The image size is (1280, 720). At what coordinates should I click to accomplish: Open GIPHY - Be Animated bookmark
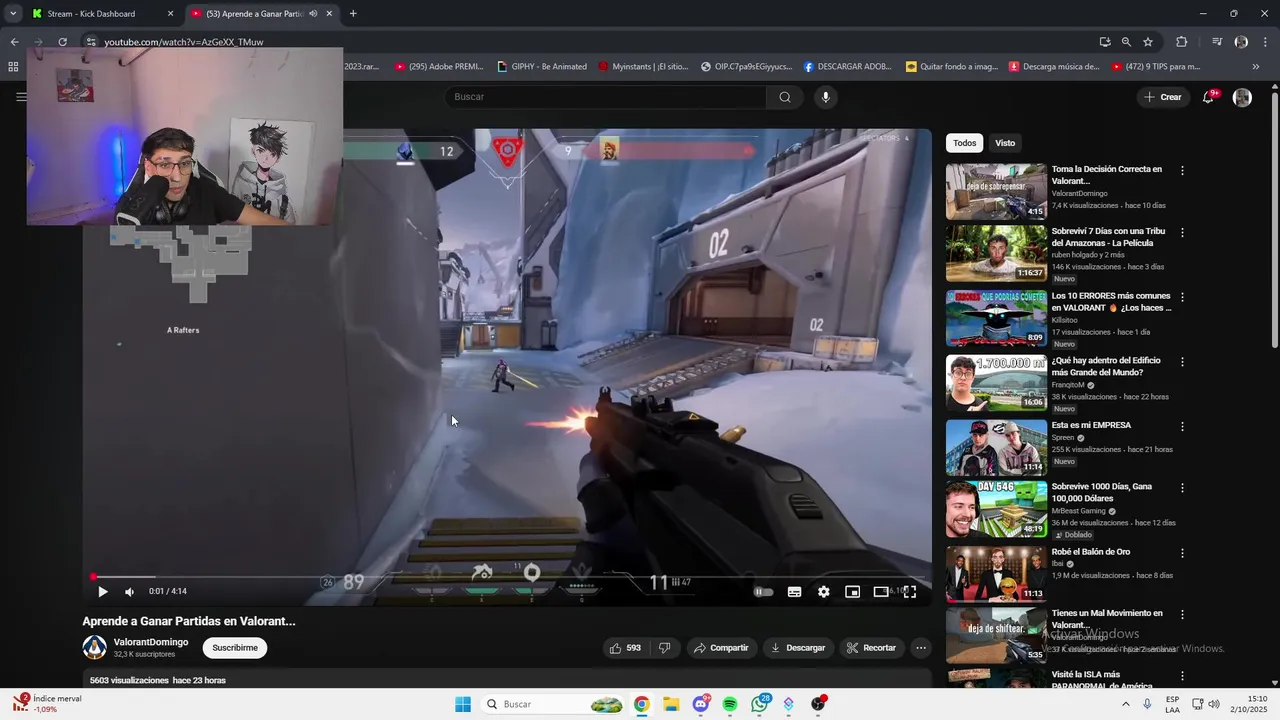(542, 67)
